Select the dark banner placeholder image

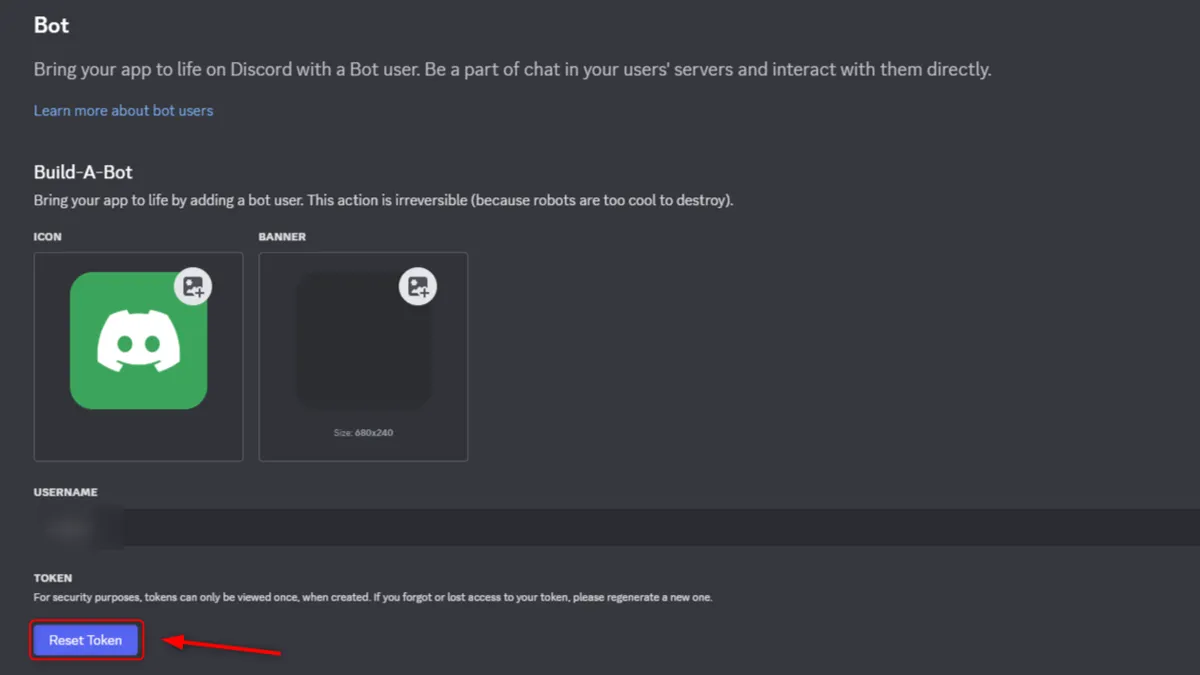[x=363, y=341]
